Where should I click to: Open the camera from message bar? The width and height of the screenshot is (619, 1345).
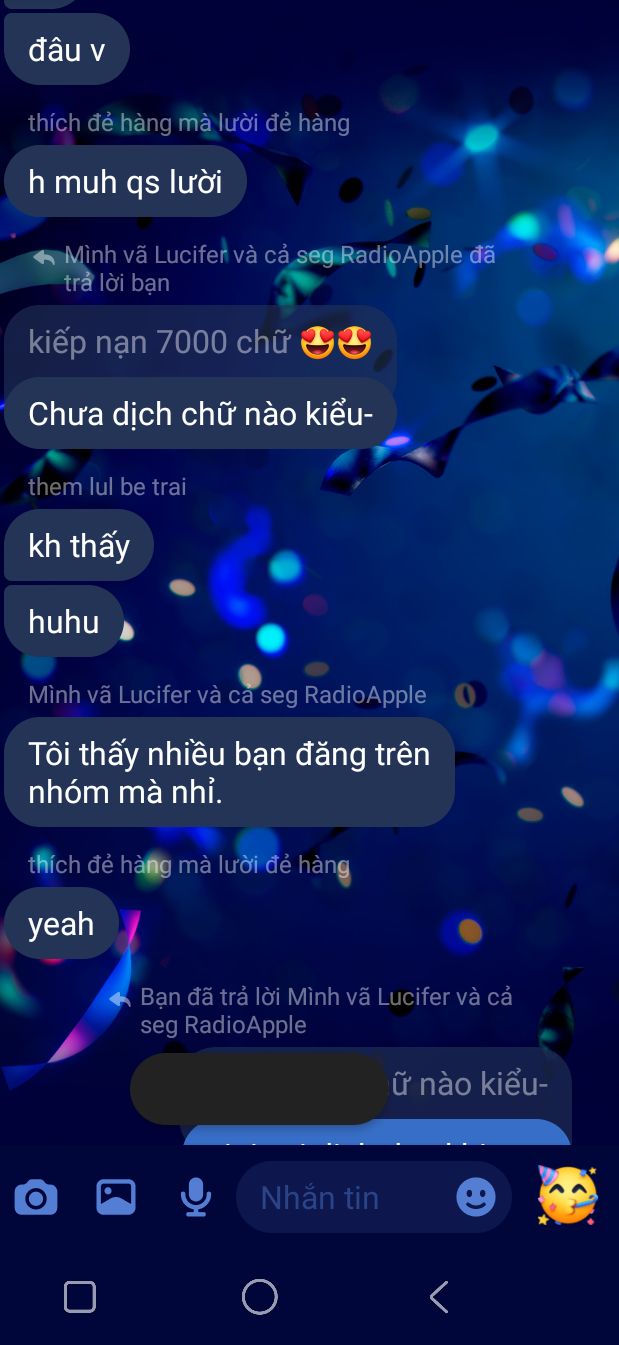point(36,1197)
